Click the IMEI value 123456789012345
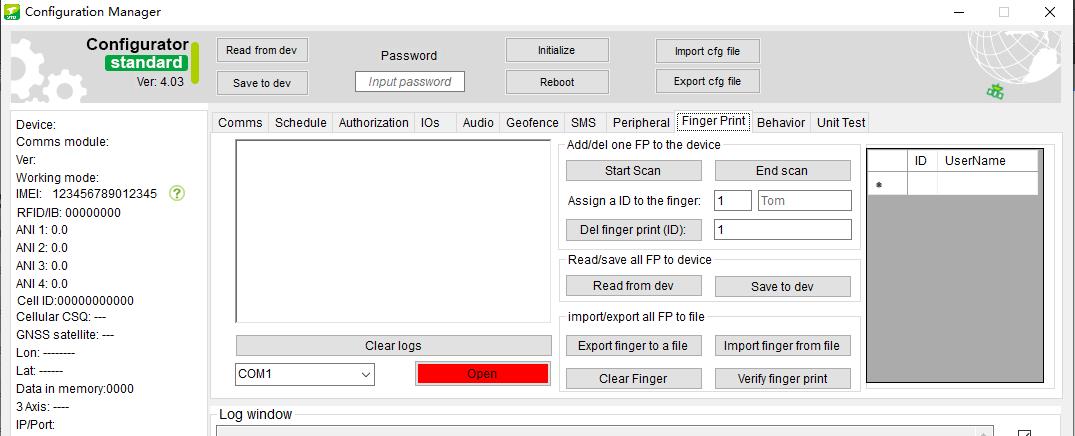The width and height of the screenshot is (1075, 436). pos(105,194)
